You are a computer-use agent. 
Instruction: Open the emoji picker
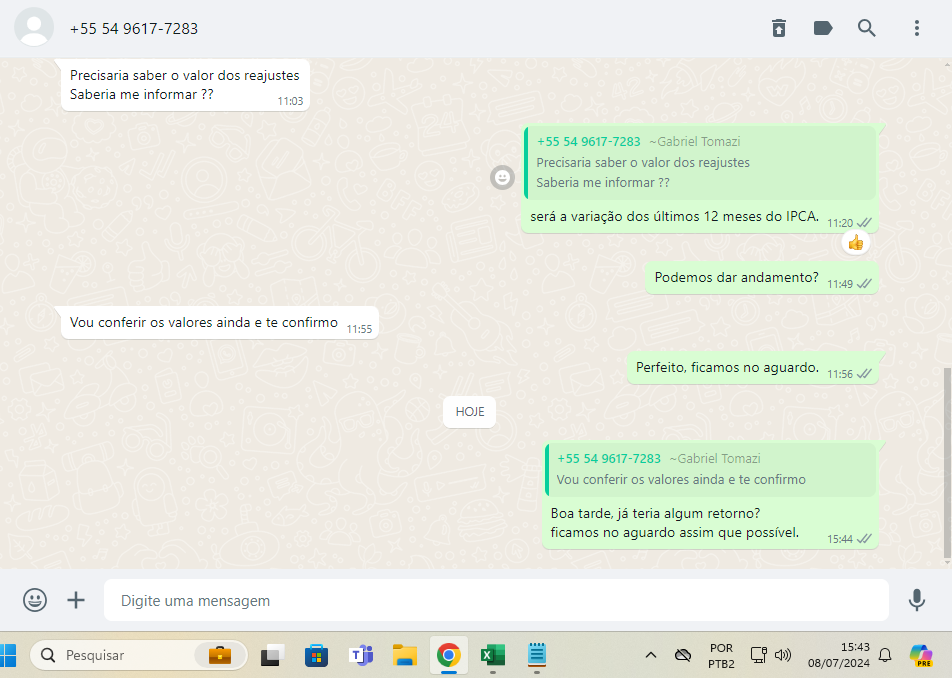point(35,600)
